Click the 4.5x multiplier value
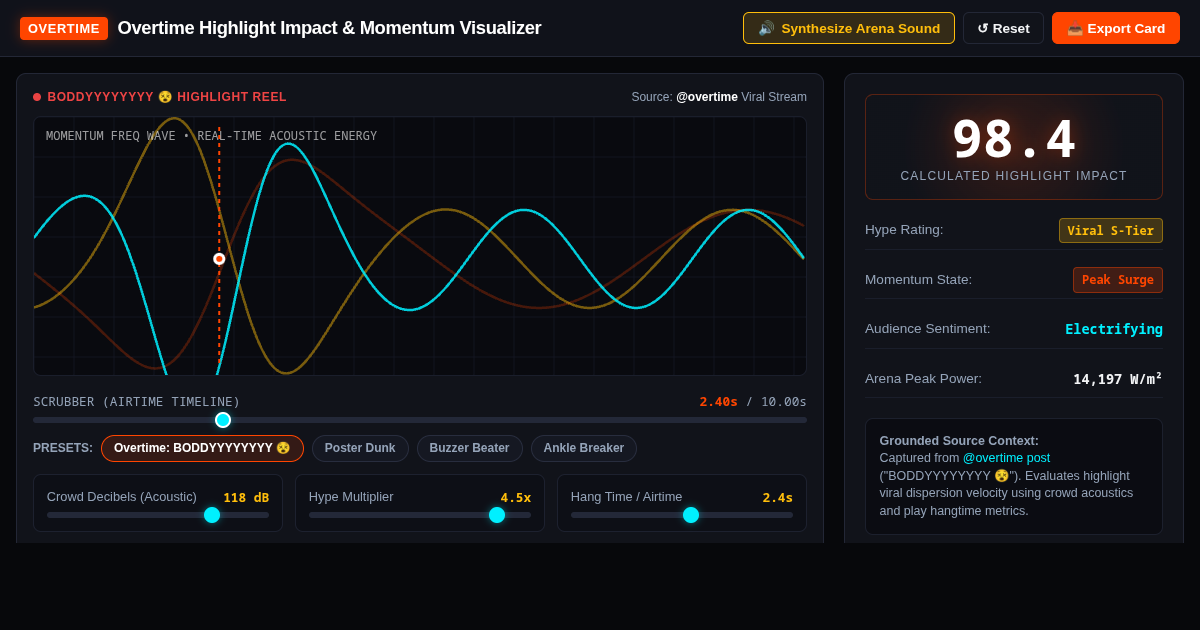 click(516, 497)
